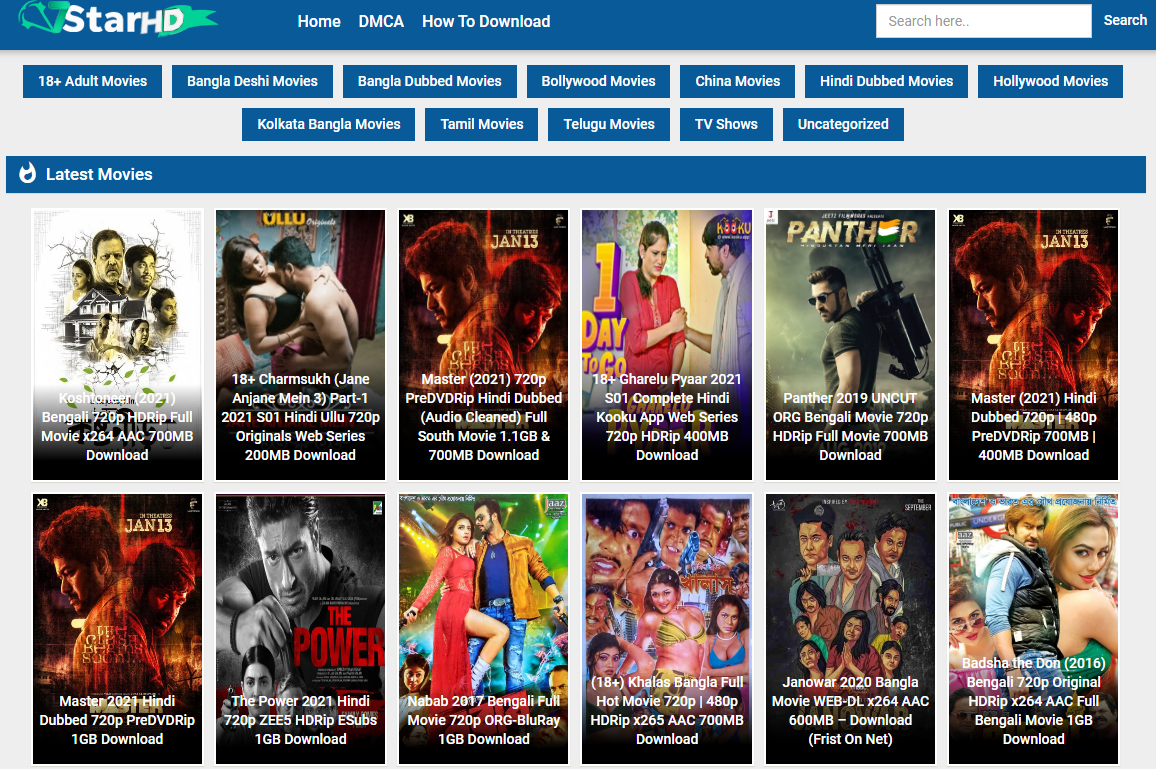Open Master 2021 Hindi Dubbed 1GB poster
Screen dimensions: 1156x769
[117, 629]
